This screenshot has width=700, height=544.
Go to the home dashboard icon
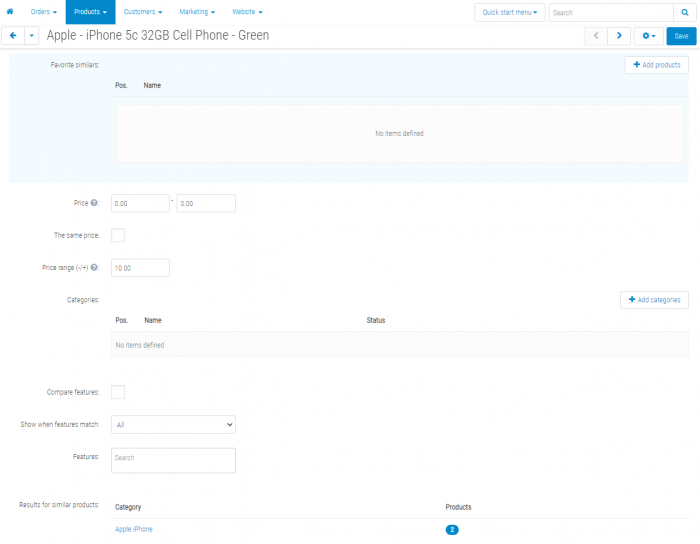[x=10, y=12]
